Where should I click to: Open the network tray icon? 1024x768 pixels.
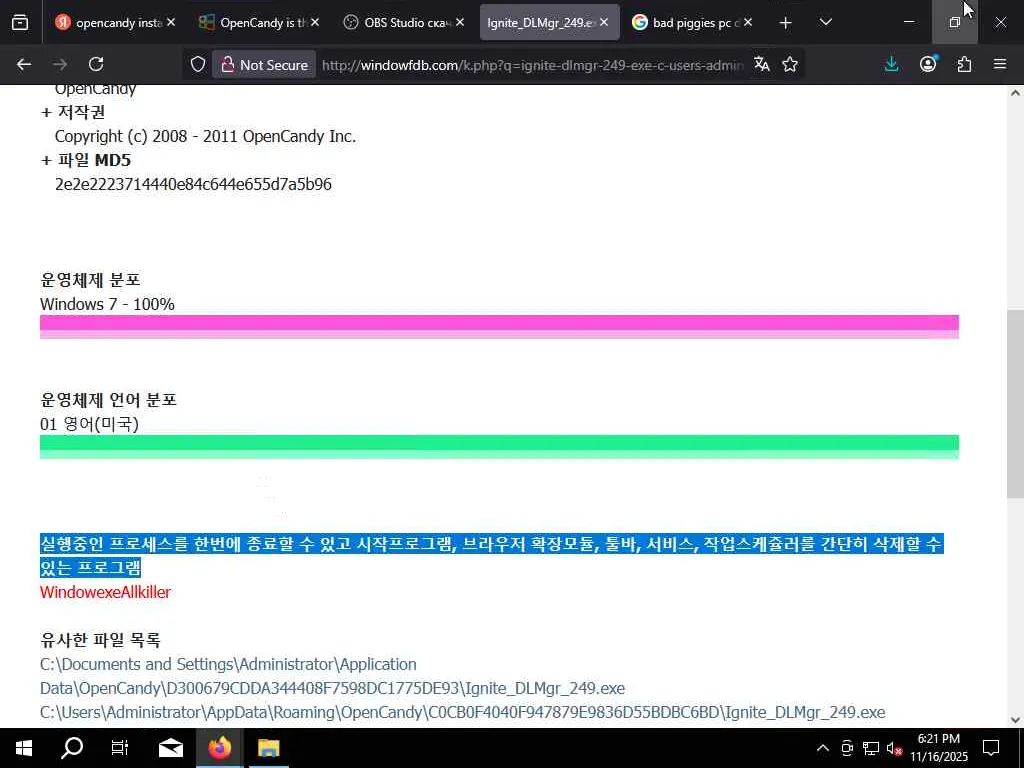pyautogui.click(x=871, y=748)
